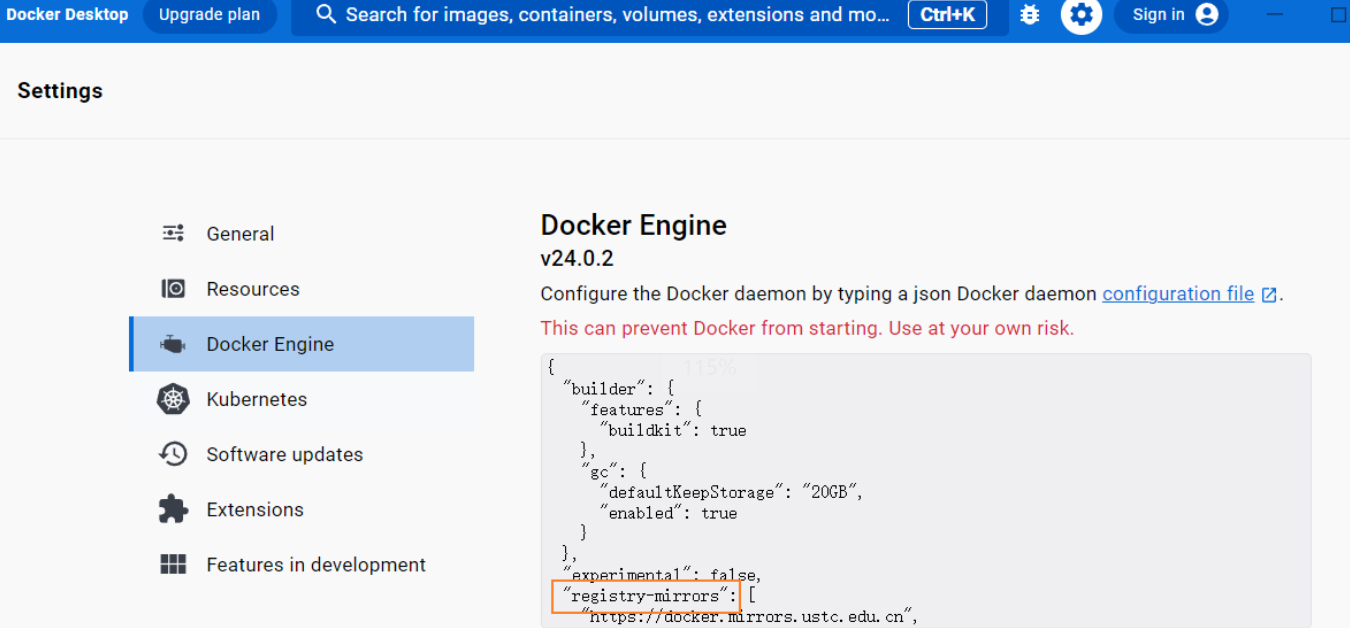This screenshot has height=628, width=1350.
Task: Click the "buildkit": true line
Action: pyautogui.click(x=673, y=430)
